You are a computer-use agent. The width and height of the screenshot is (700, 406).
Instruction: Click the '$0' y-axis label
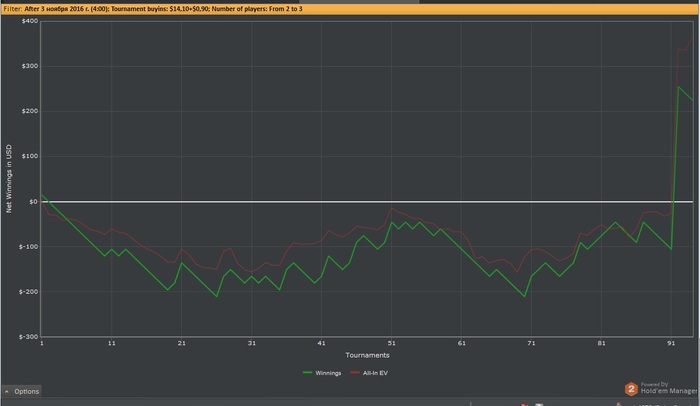[x=33, y=201]
